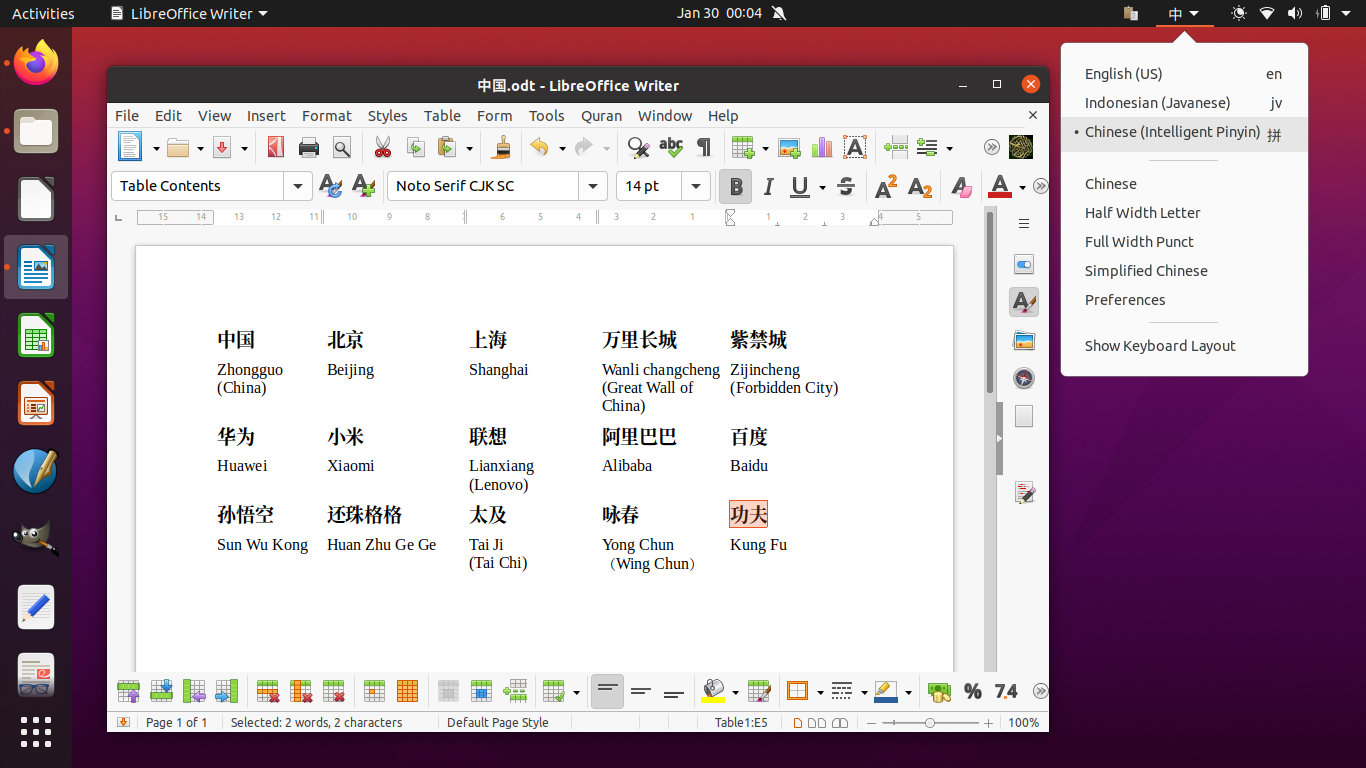Open the Tools menu
This screenshot has width=1366, height=768.
tap(546, 116)
